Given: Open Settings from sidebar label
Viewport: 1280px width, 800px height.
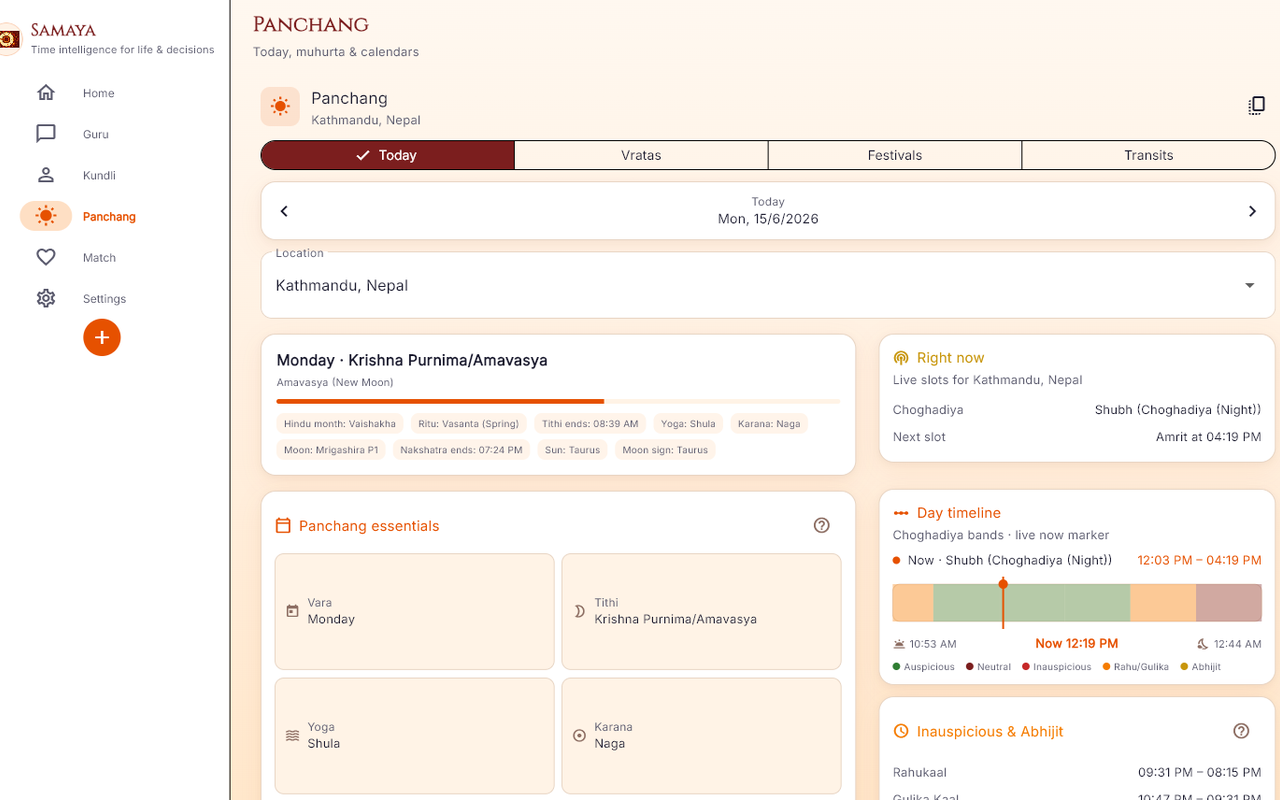Looking at the screenshot, I should tap(104, 298).
